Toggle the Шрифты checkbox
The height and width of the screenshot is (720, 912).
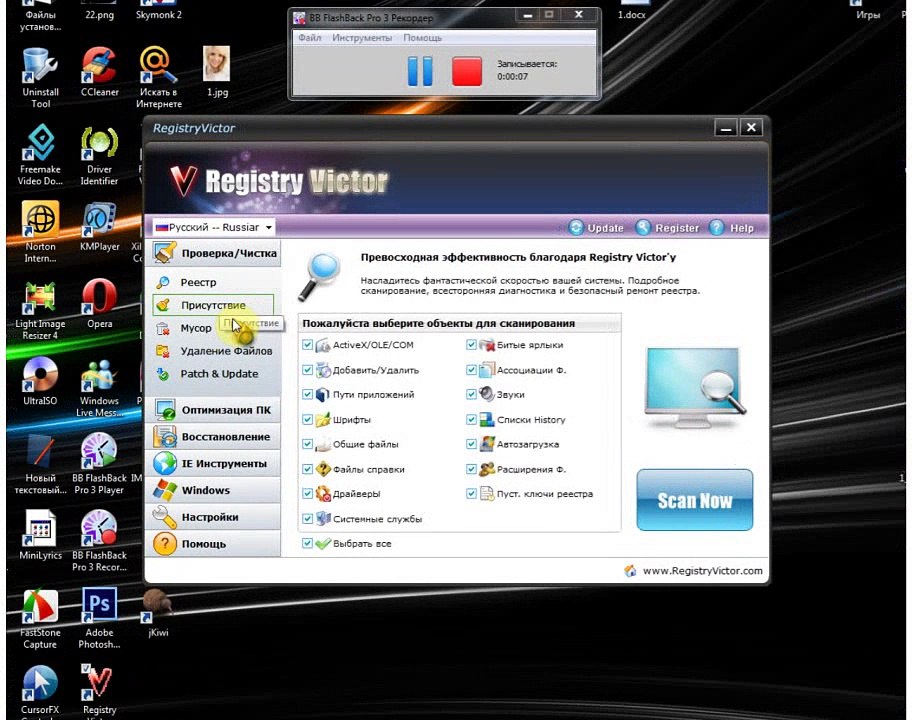pyautogui.click(x=308, y=419)
